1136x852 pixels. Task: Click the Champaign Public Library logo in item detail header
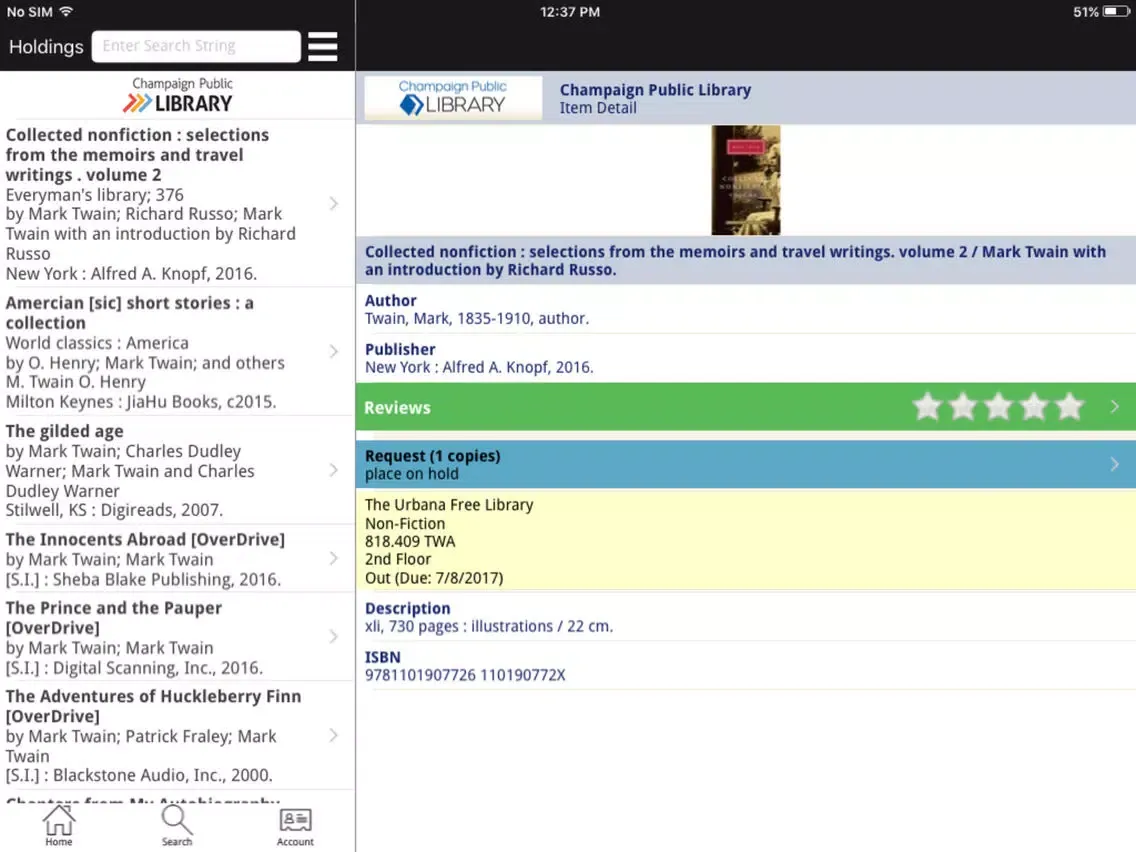453,98
